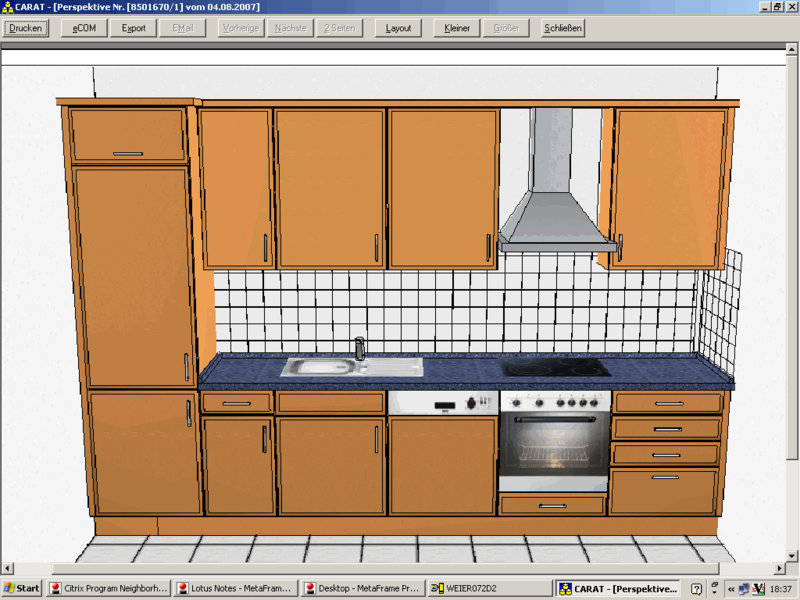
Task: Click the tall cabinet door on the left
Action: tap(133, 275)
